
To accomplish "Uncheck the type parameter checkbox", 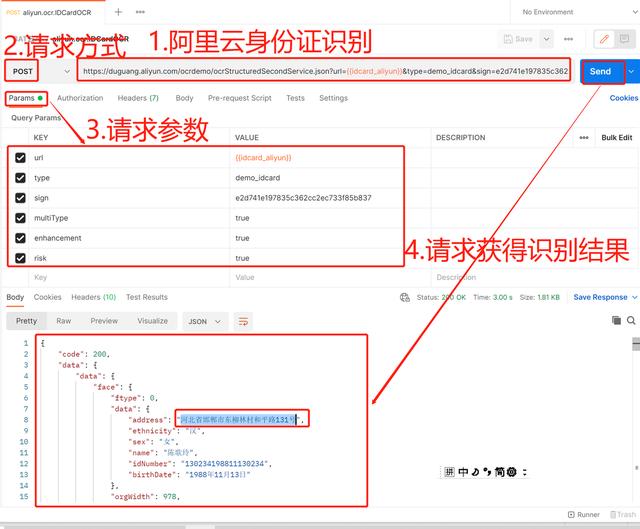I will (20, 178).
